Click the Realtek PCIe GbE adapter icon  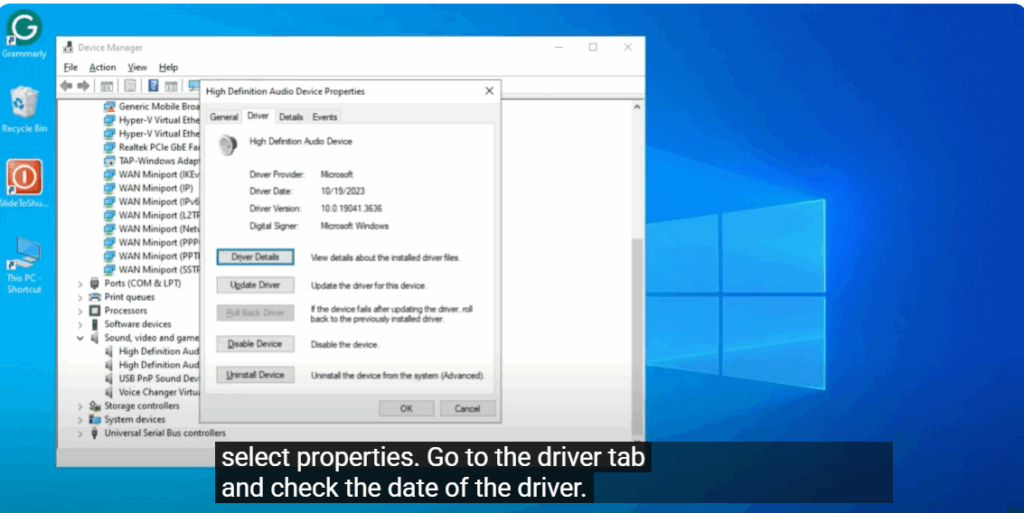click(110, 147)
